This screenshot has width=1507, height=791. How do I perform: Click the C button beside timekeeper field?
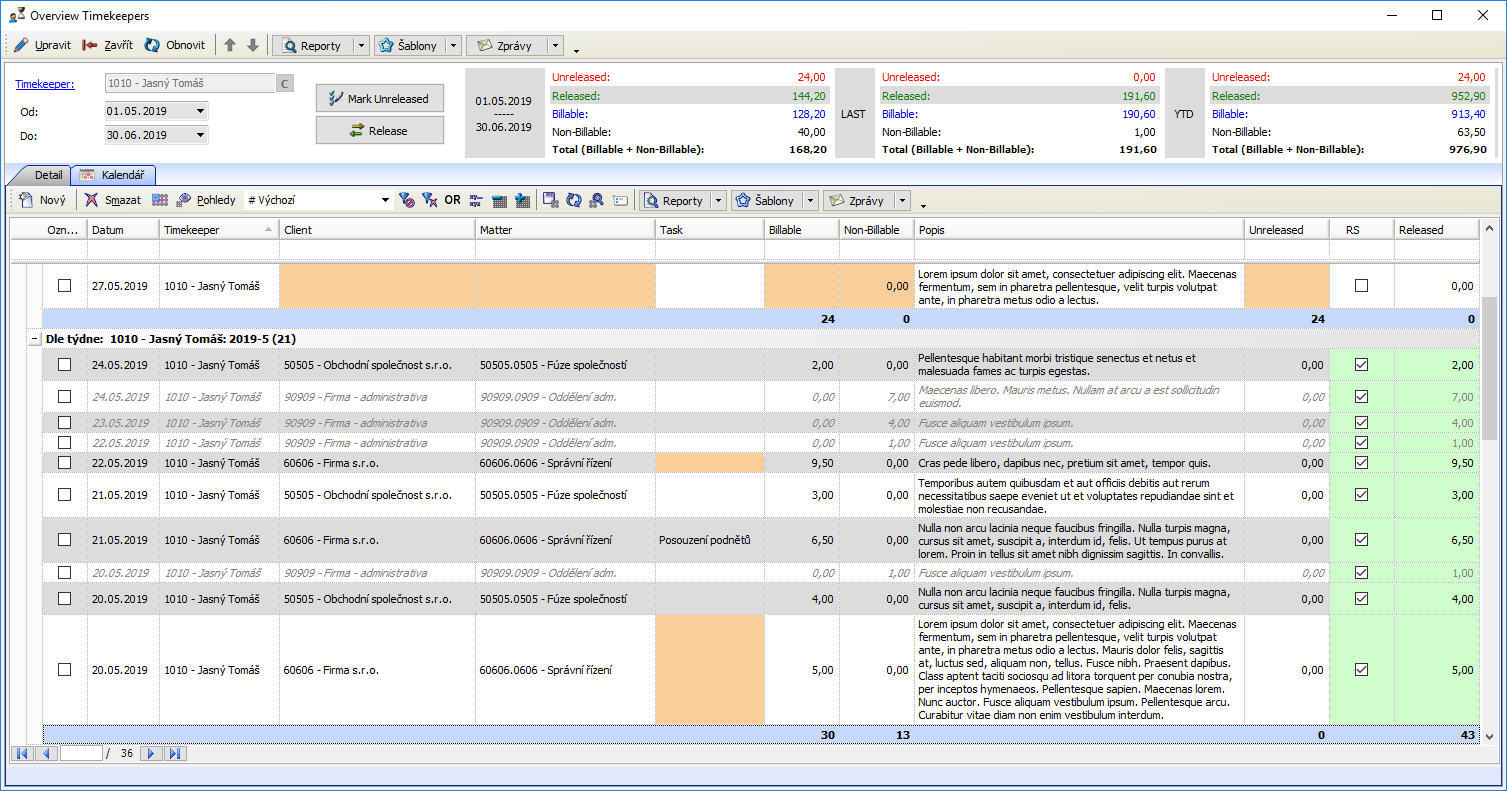[285, 84]
